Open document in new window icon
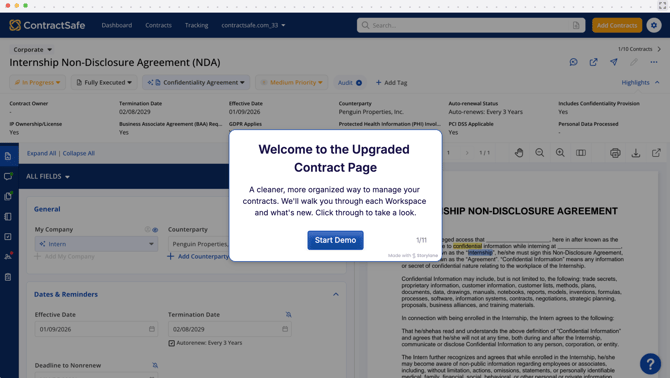Screen dimensions: 670x378 point(656,153)
